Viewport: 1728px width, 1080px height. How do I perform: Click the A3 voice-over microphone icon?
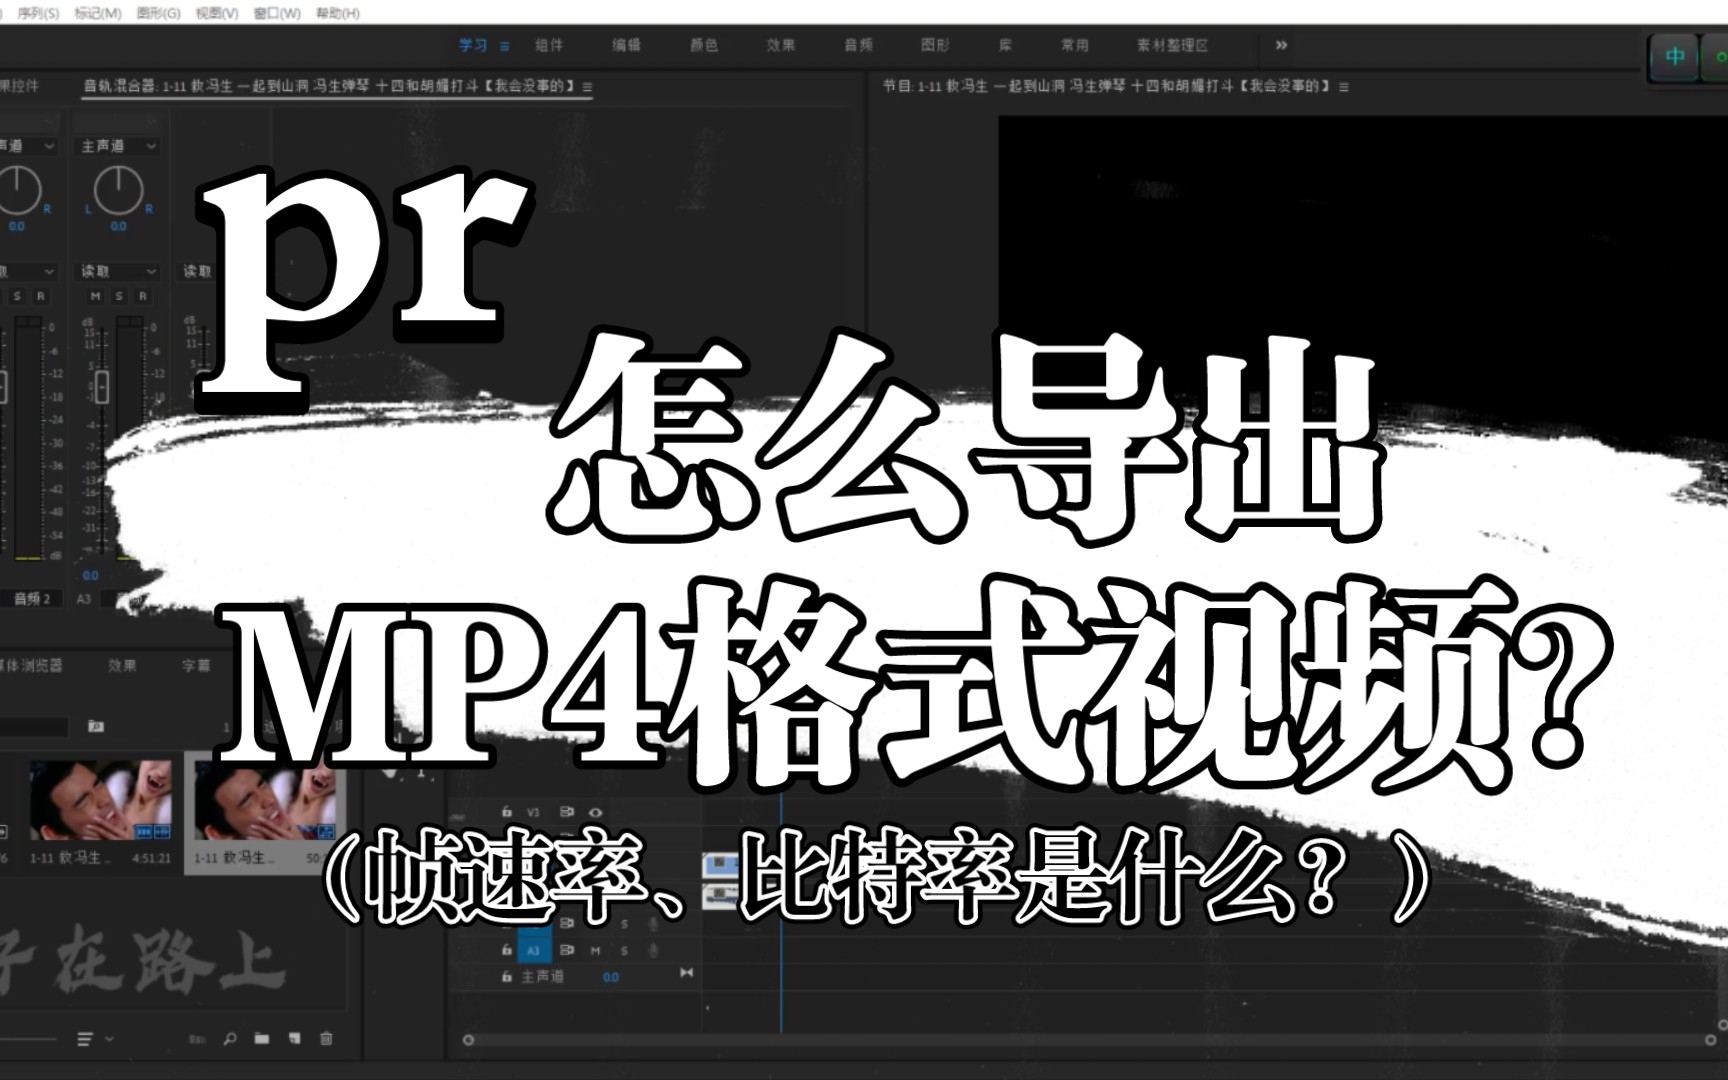point(653,950)
